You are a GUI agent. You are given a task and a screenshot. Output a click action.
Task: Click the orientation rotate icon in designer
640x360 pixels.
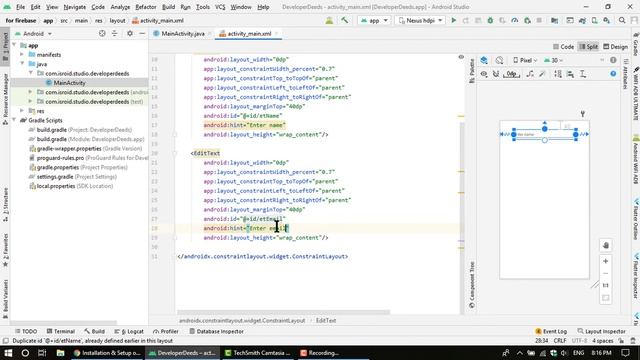(499, 60)
